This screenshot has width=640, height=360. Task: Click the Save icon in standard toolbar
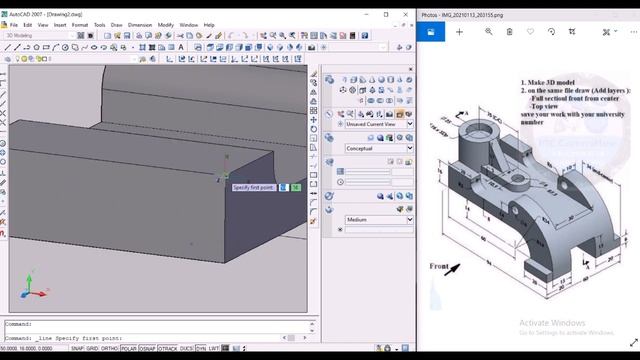pos(127,36)
